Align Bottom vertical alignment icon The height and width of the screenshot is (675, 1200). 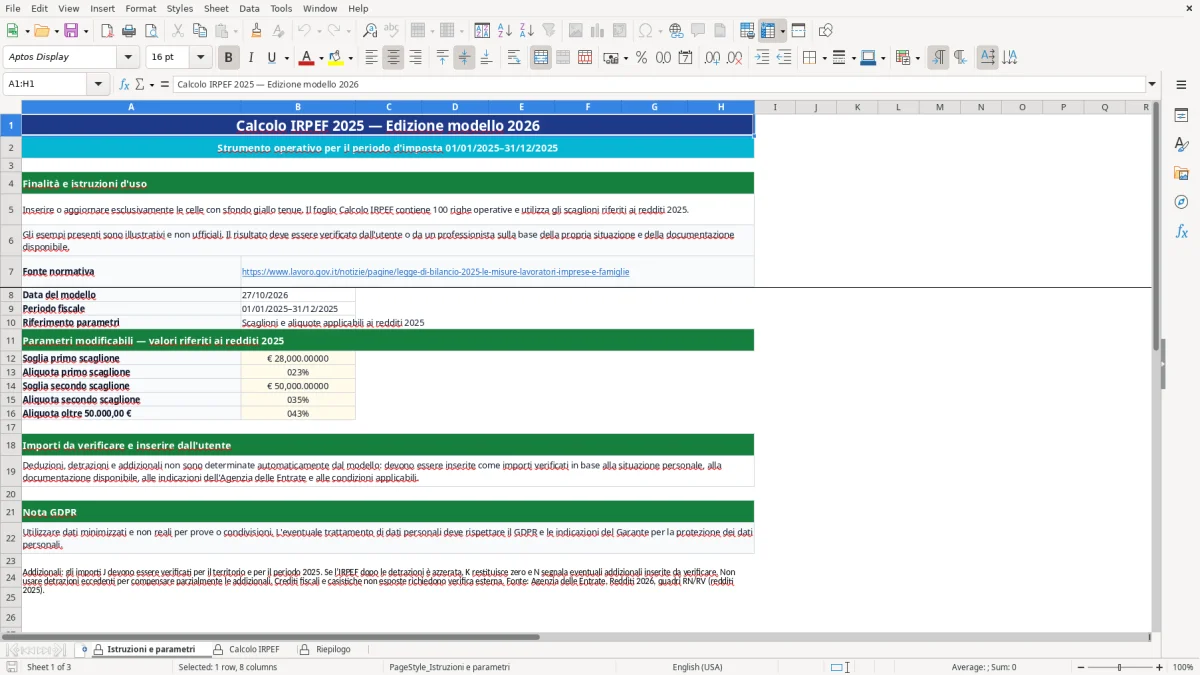486,58
